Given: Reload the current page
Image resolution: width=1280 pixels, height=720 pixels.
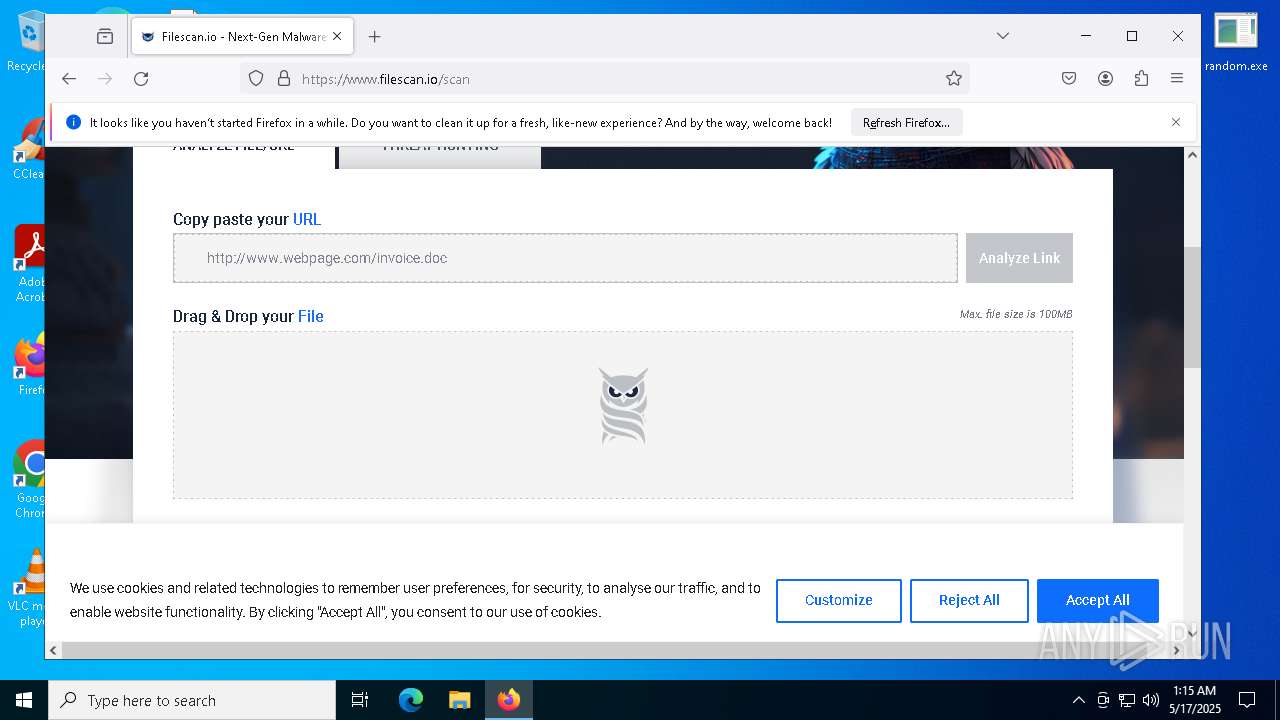Looking at the screenshot, I should [141, 78].
